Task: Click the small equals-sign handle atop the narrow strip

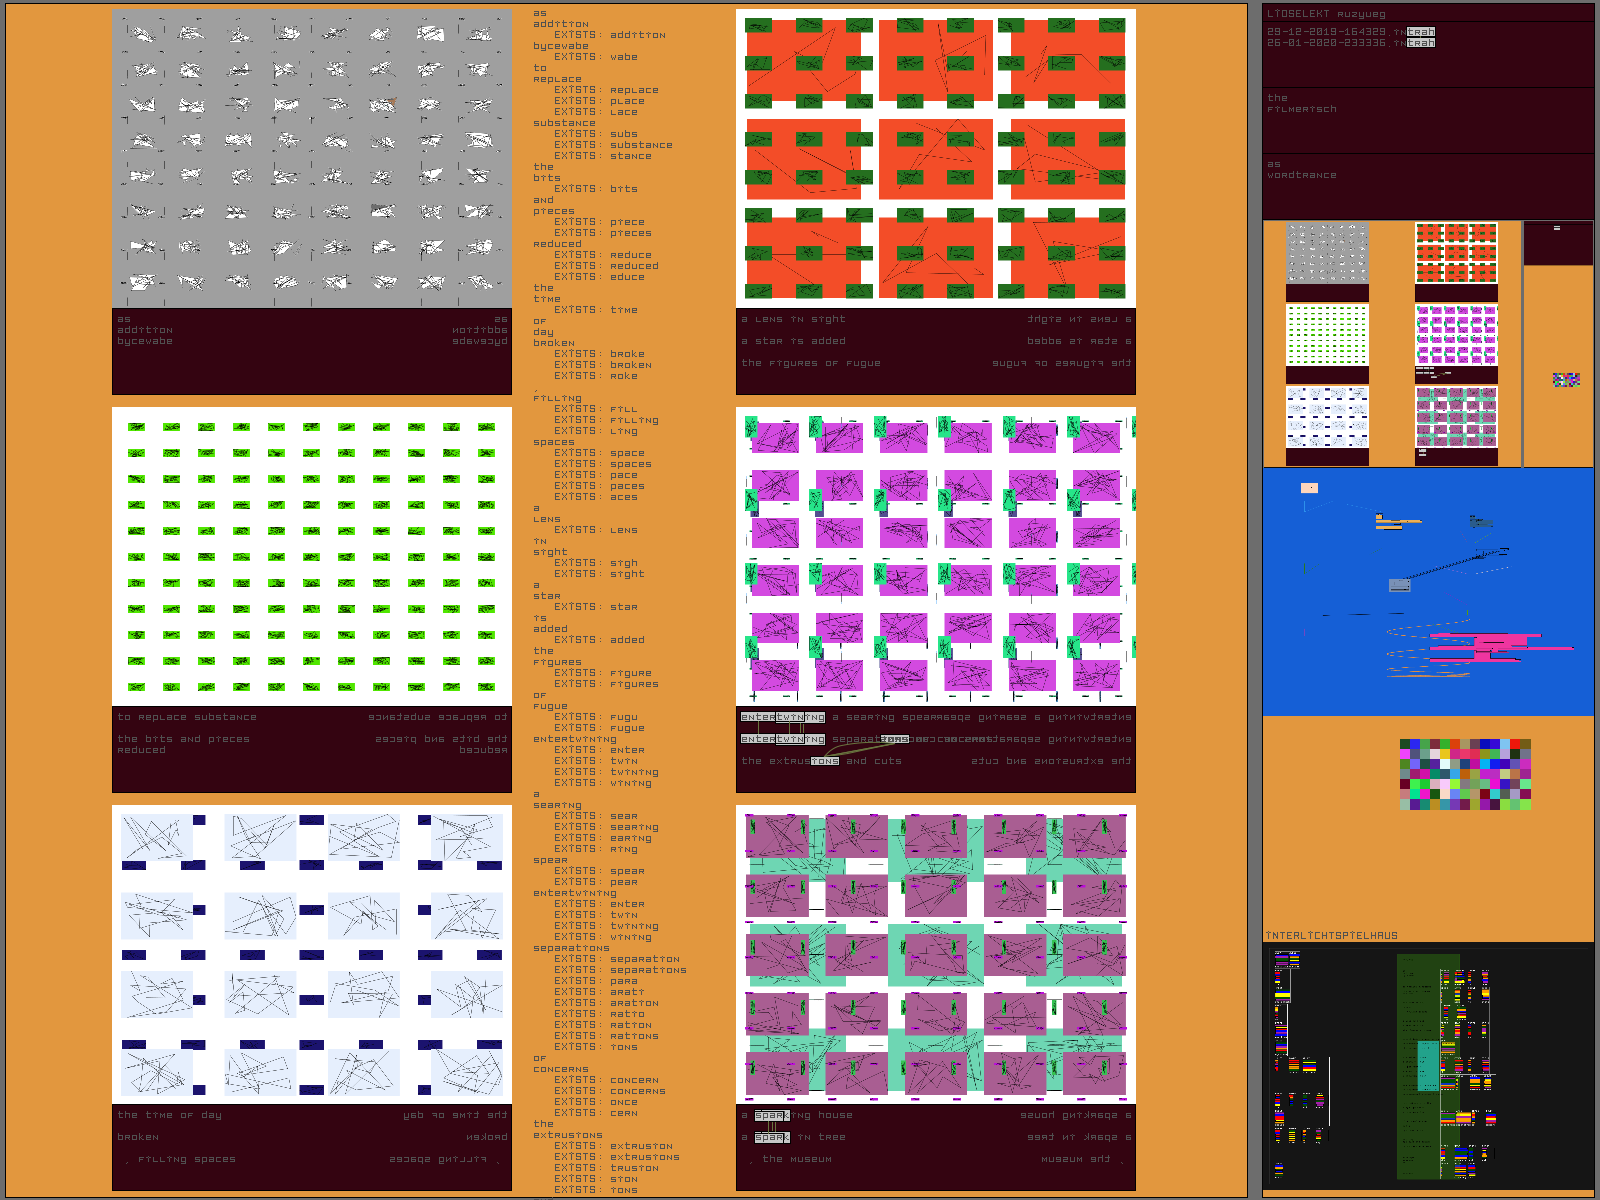Action: (1557, 228)
